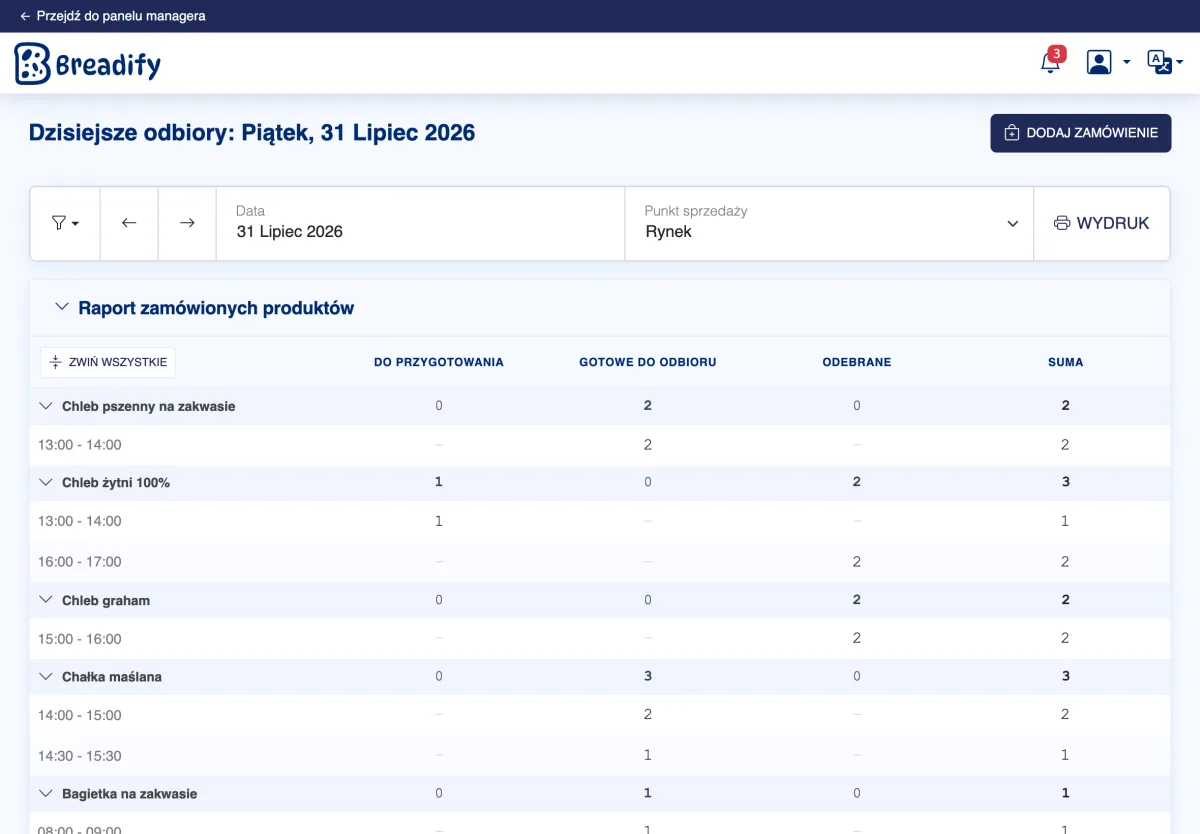This screenshot has width=1200, height=834.
Task: Go to next day with right arrow
Action: pyautogui.click(x=187, y=223)
